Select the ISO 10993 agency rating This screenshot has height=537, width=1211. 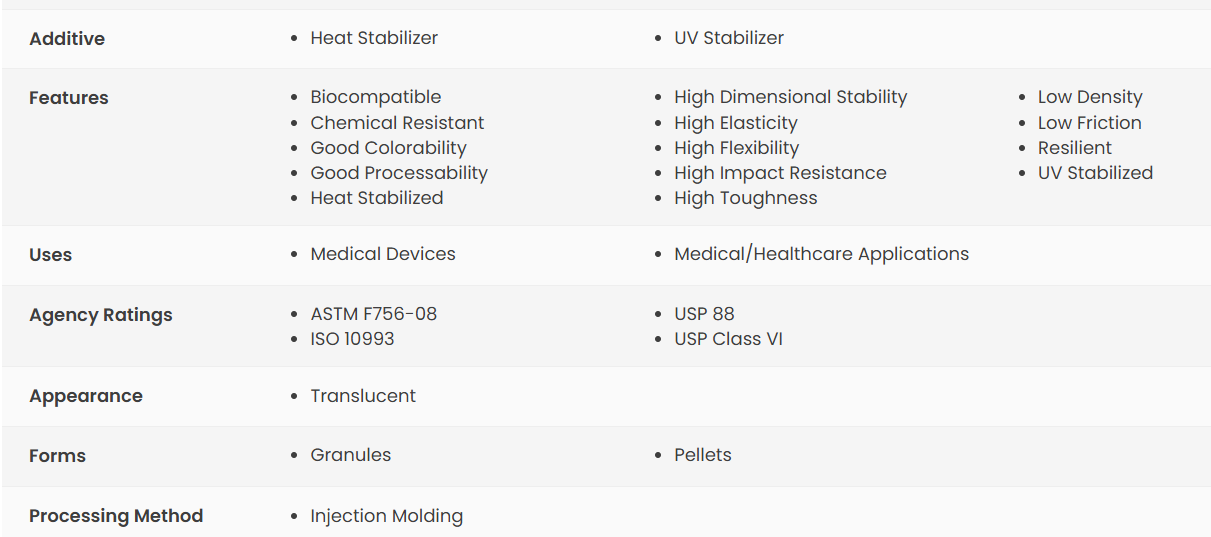click(352, 339)
